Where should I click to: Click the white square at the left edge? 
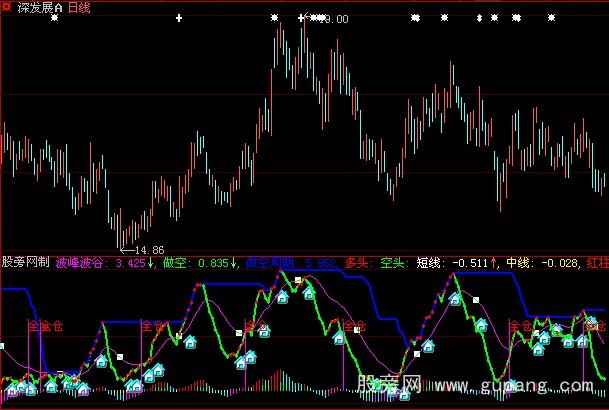(x=2, y=346)
